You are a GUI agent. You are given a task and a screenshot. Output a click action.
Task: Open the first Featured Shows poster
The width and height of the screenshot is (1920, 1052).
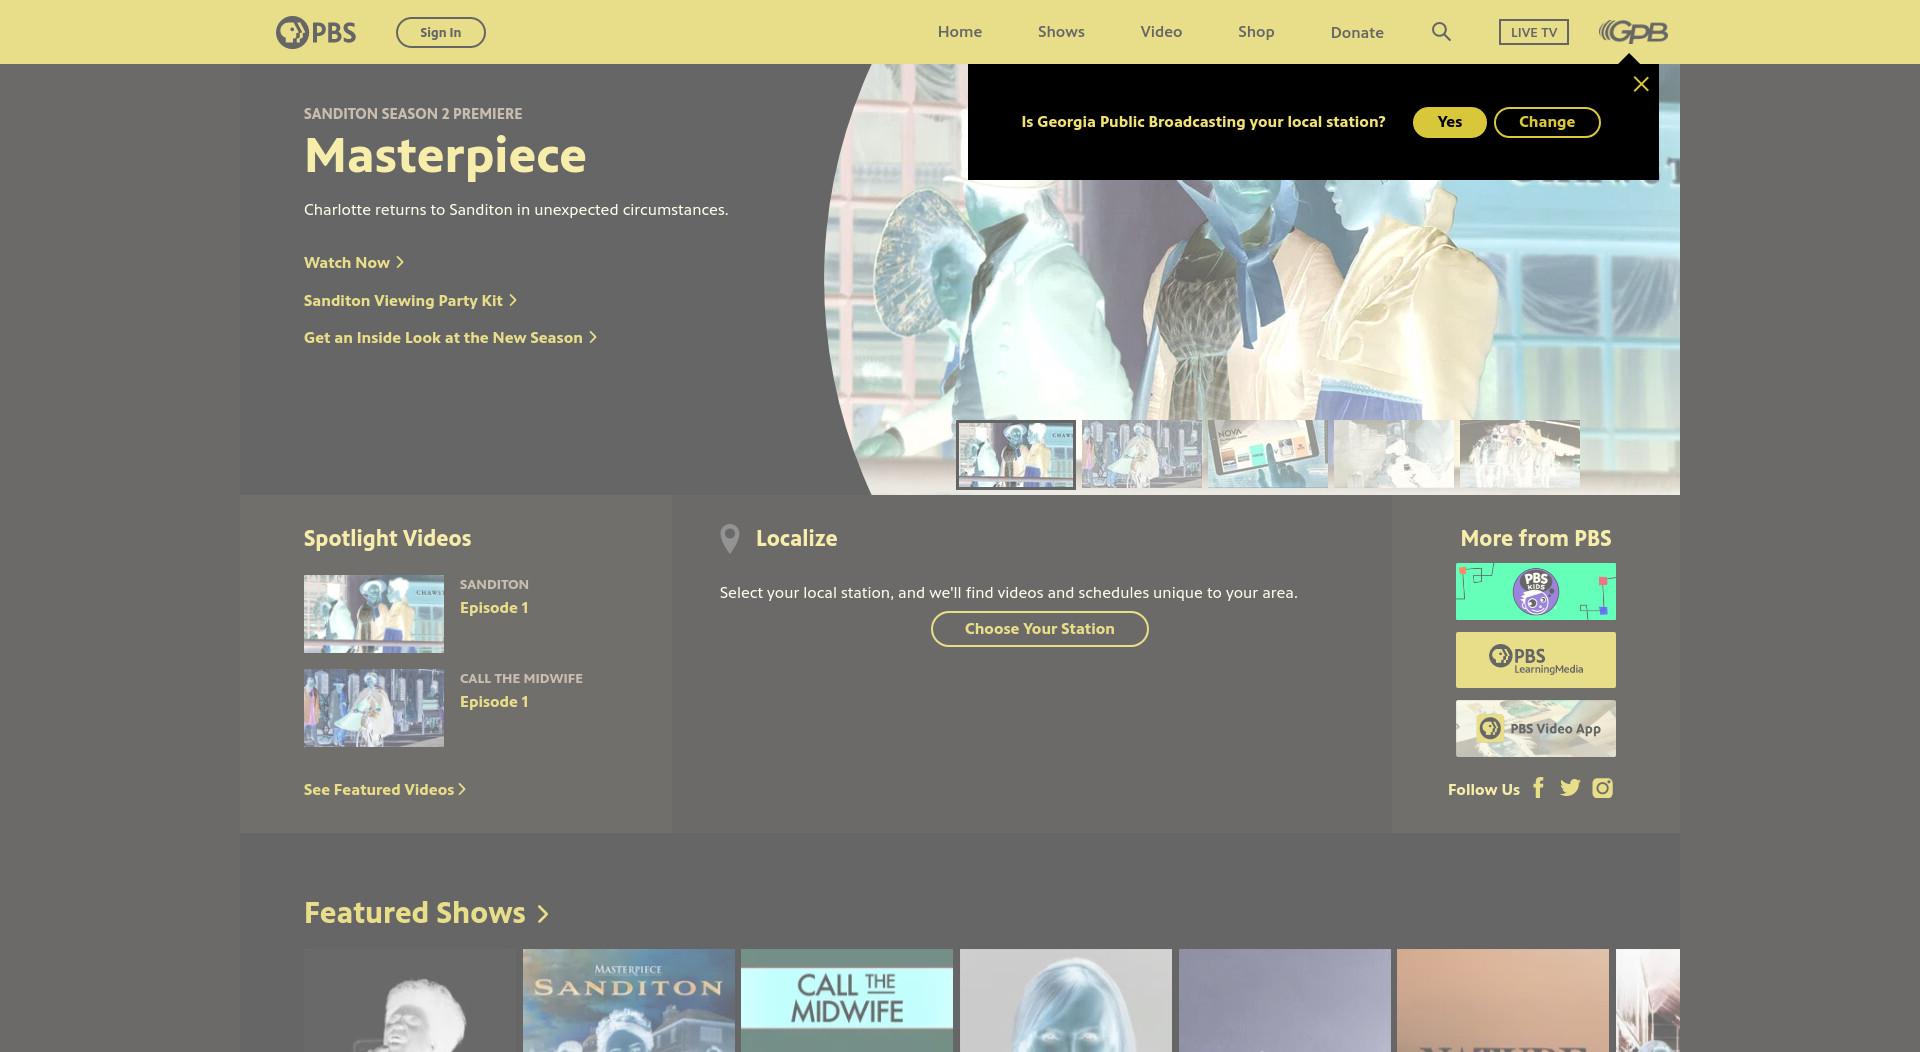click(x=410, y=1000)
